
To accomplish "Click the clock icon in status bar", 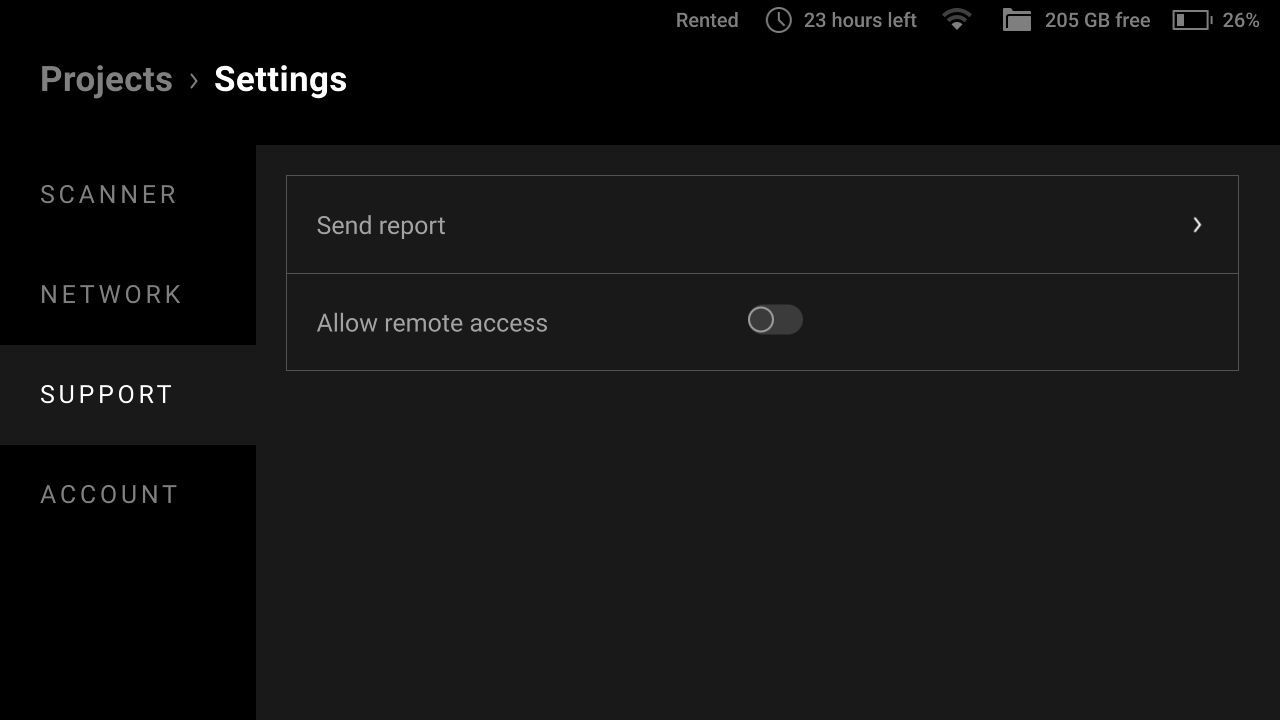I will point(778,20).
